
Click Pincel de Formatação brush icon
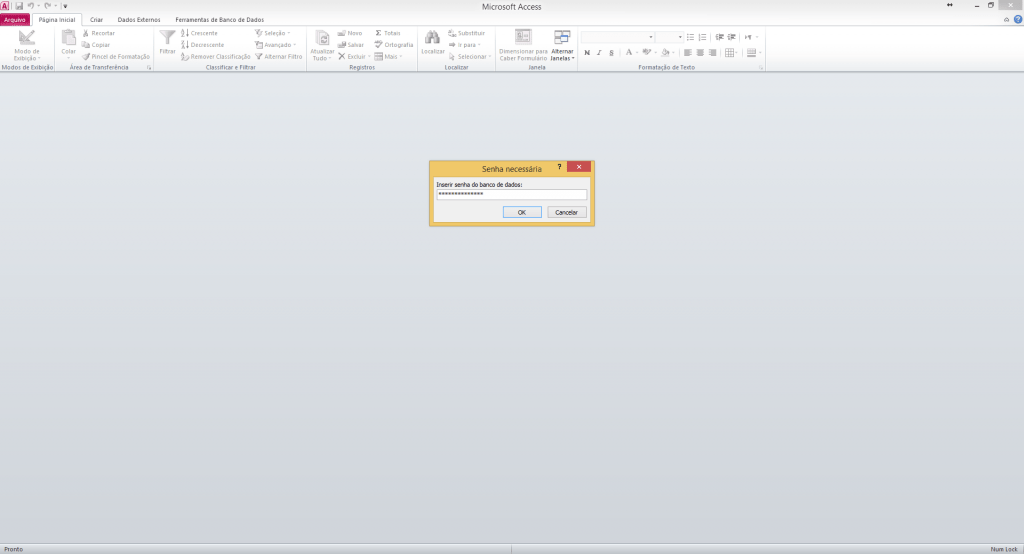[86, 57]
